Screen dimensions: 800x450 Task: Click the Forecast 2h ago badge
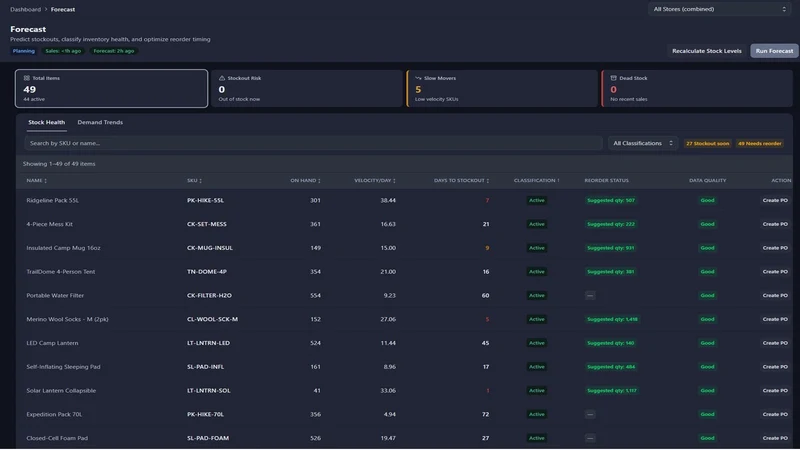coord(113,51)
